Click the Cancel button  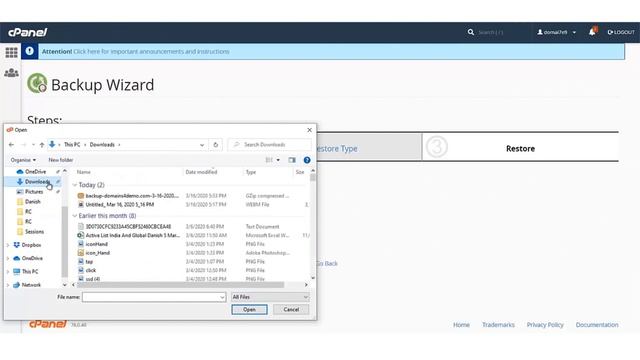pos(291,309)
